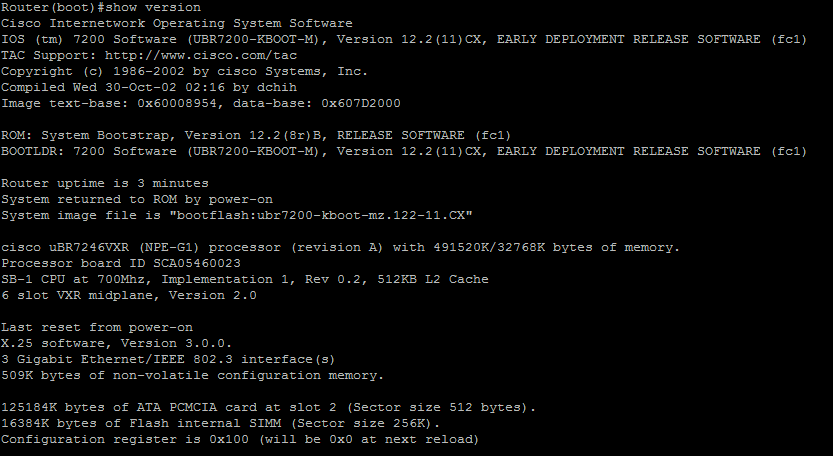
Task: Click the text "Router uptime is 3 minutes"
Action: [x=105, y=183]
